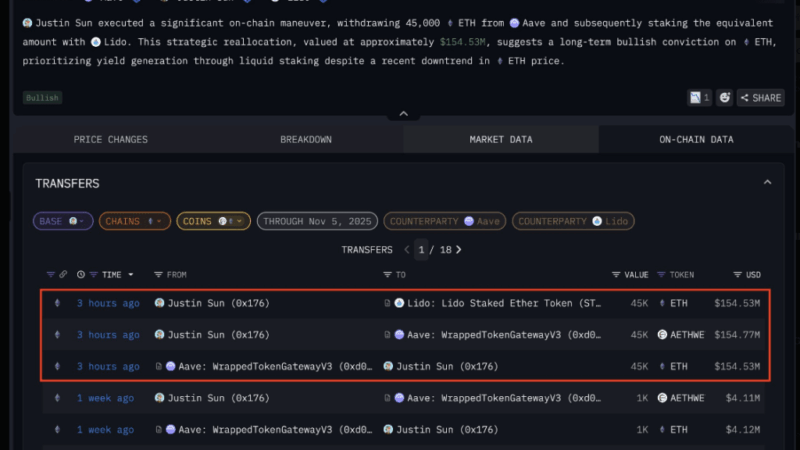Open '1 week ago' link in $4.11M row
Screen dimensions: 800x450
point(105,398)
